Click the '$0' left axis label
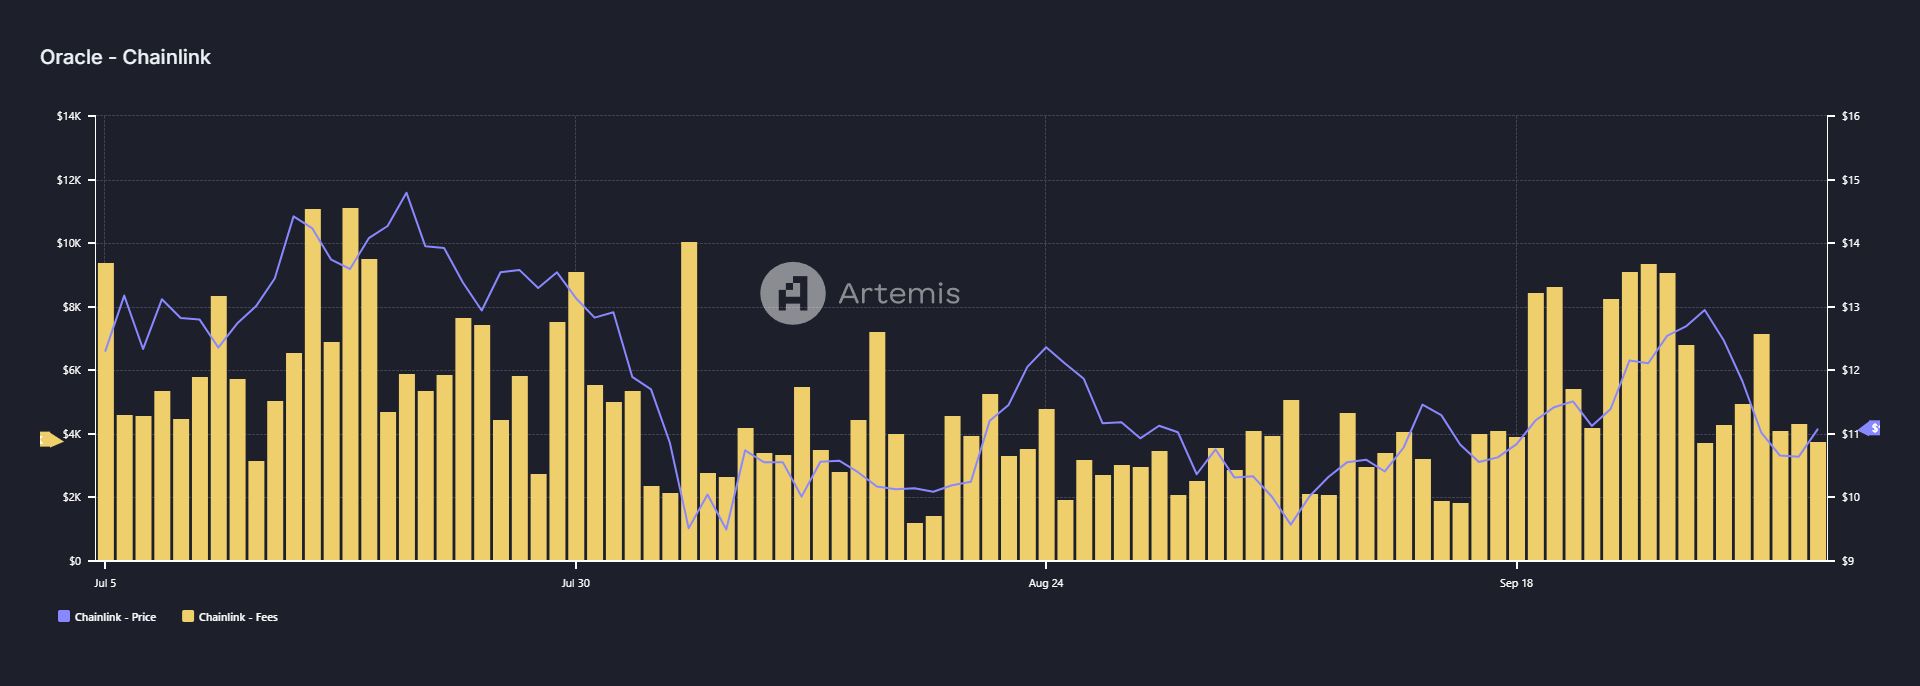Image resolution: width=1920 pixels, height=686 pixels. coord(75,561)
